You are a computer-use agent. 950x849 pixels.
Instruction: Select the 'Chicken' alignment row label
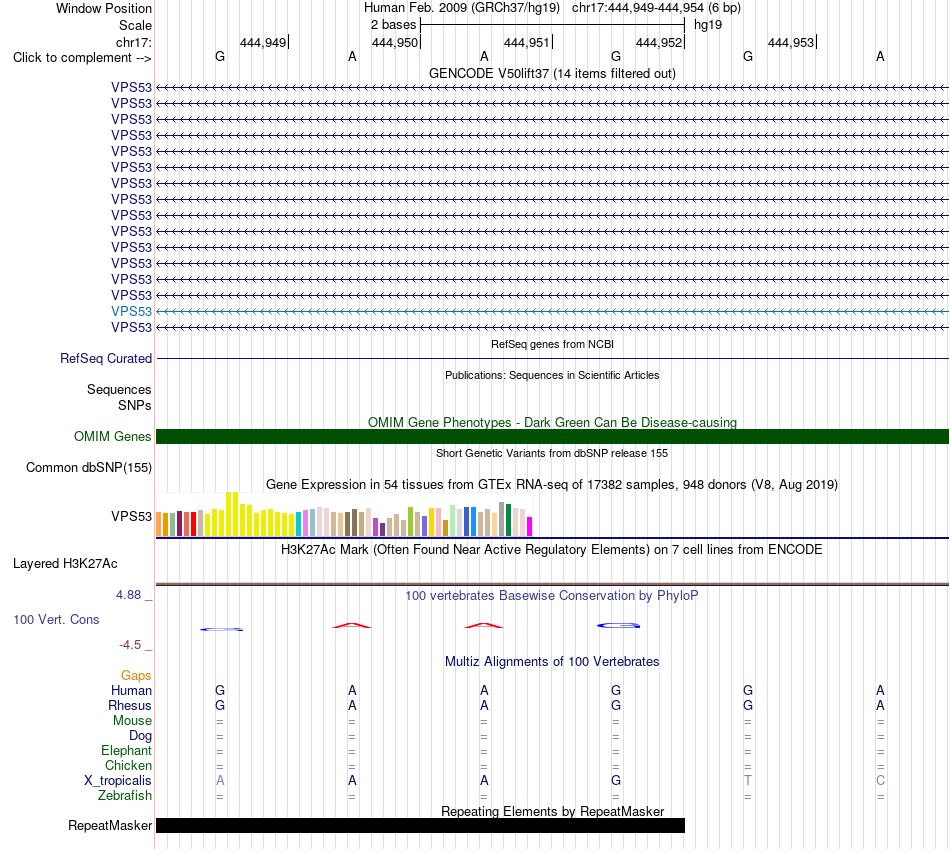[128, 766]
